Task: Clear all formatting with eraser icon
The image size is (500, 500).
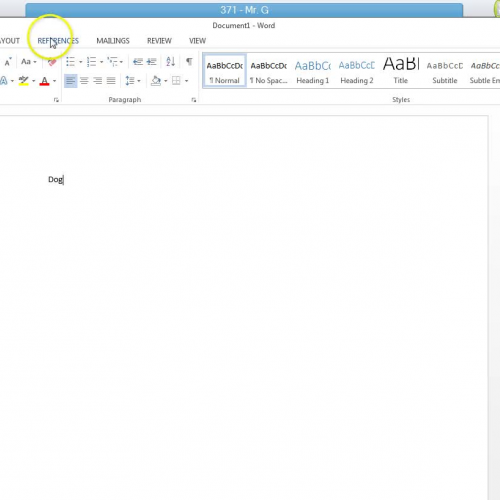Action: [52, 62]
